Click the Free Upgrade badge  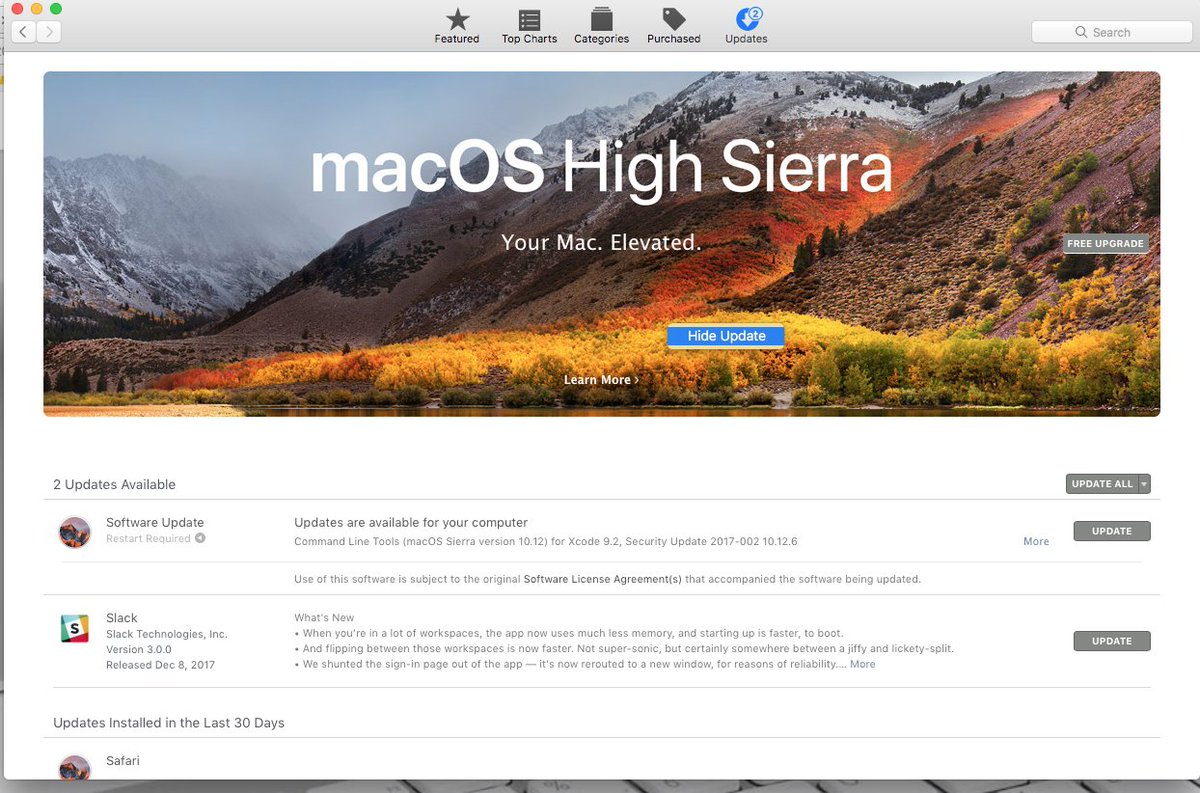pos(1105,243)
